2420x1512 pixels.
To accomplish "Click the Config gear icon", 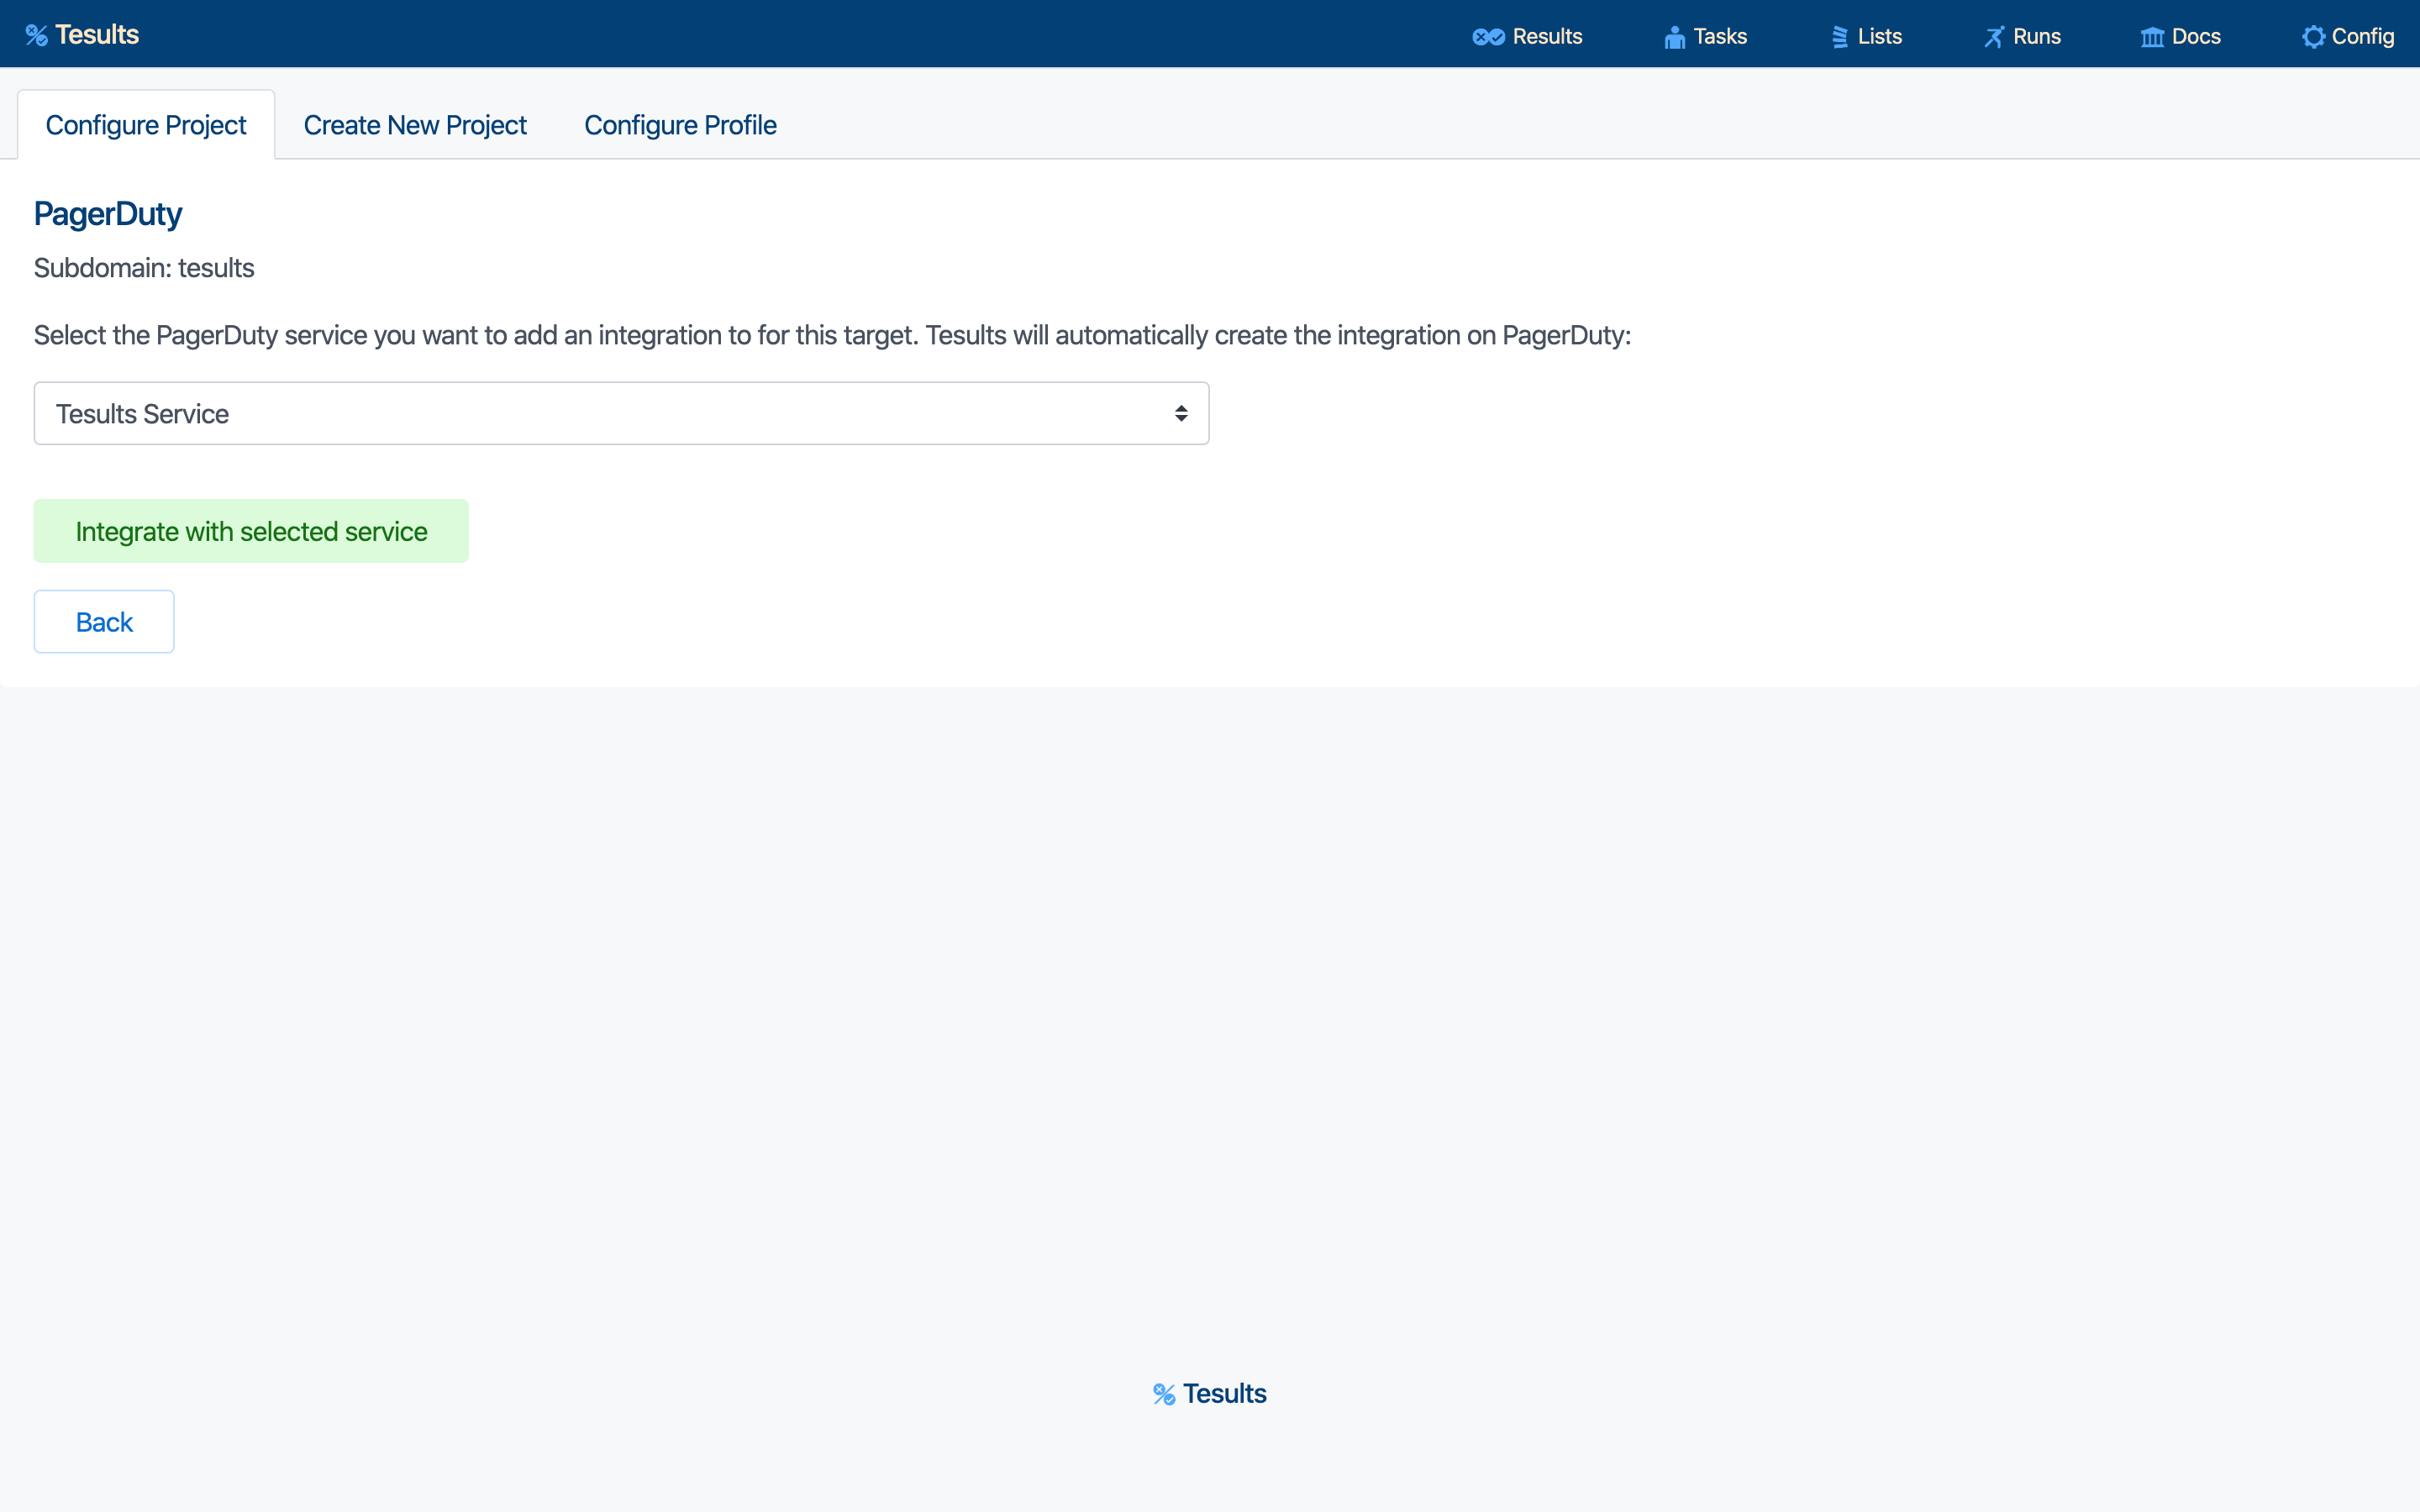I will pos(2313,37).
